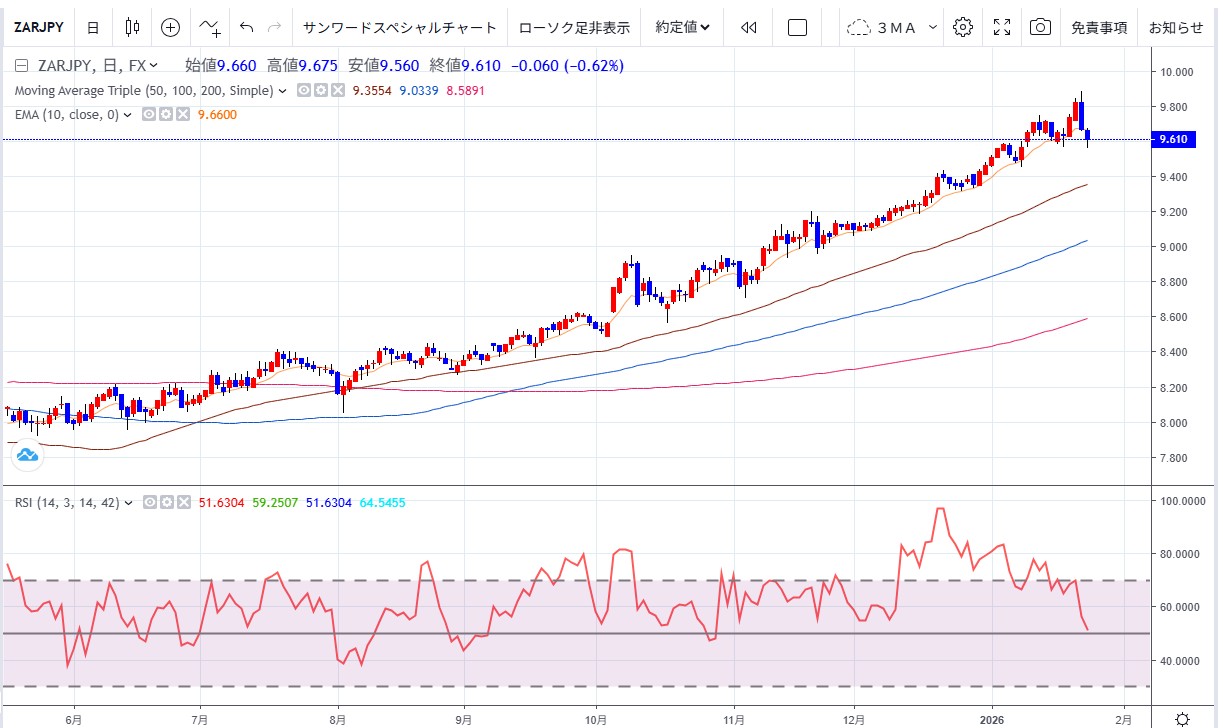Expand the ZARJPY, 日, FX legend chevron

pos(154,66)
